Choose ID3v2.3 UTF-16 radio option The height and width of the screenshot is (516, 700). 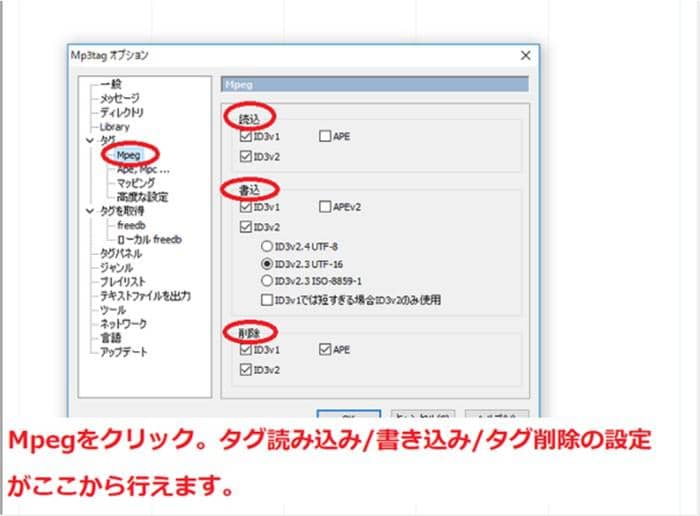267,264
